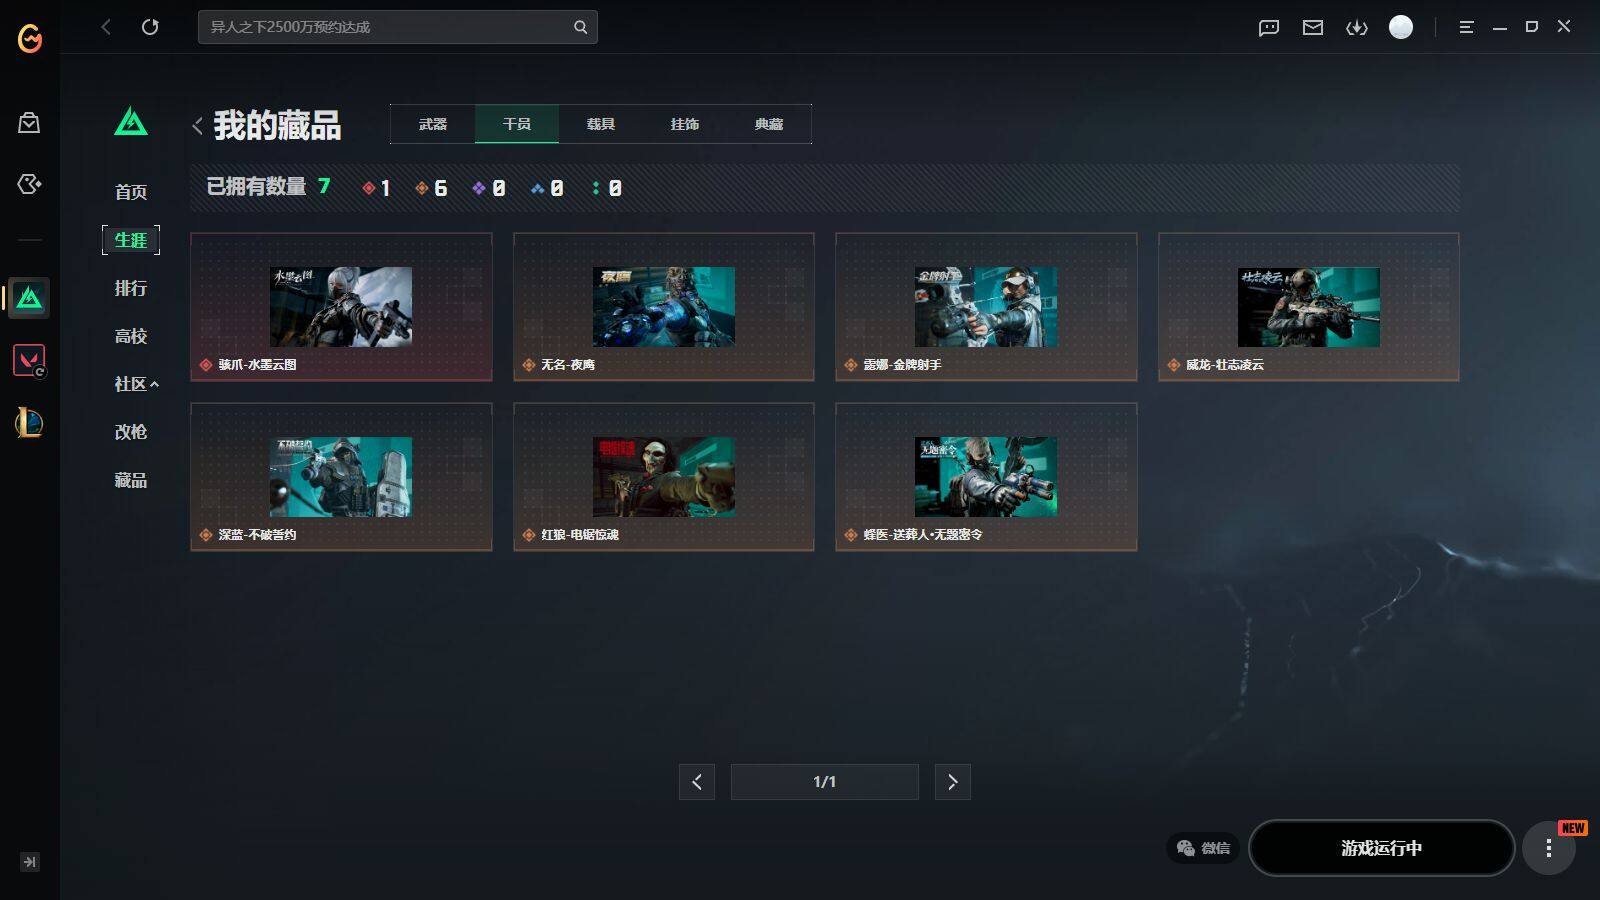Go to previous collection page
Screen dimensions: 1600x900
coord(697,782)
